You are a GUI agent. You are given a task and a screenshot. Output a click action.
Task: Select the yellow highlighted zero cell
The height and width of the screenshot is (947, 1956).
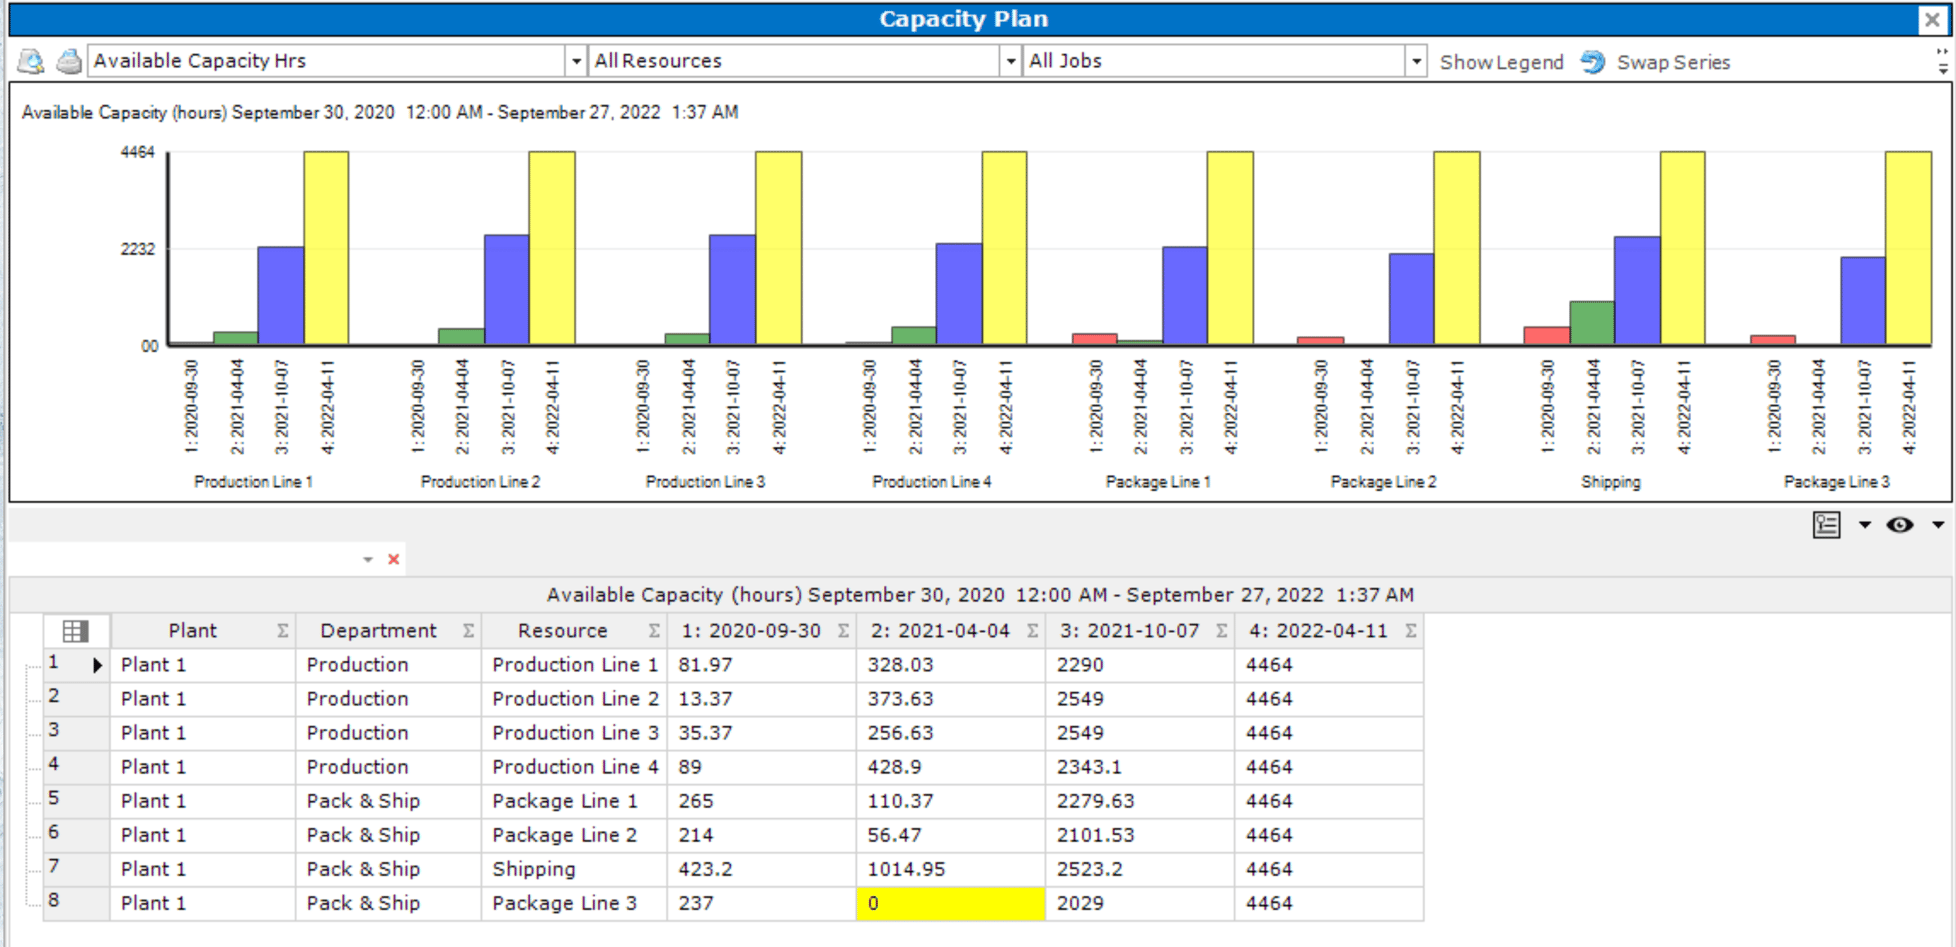[x=950, y=902]
